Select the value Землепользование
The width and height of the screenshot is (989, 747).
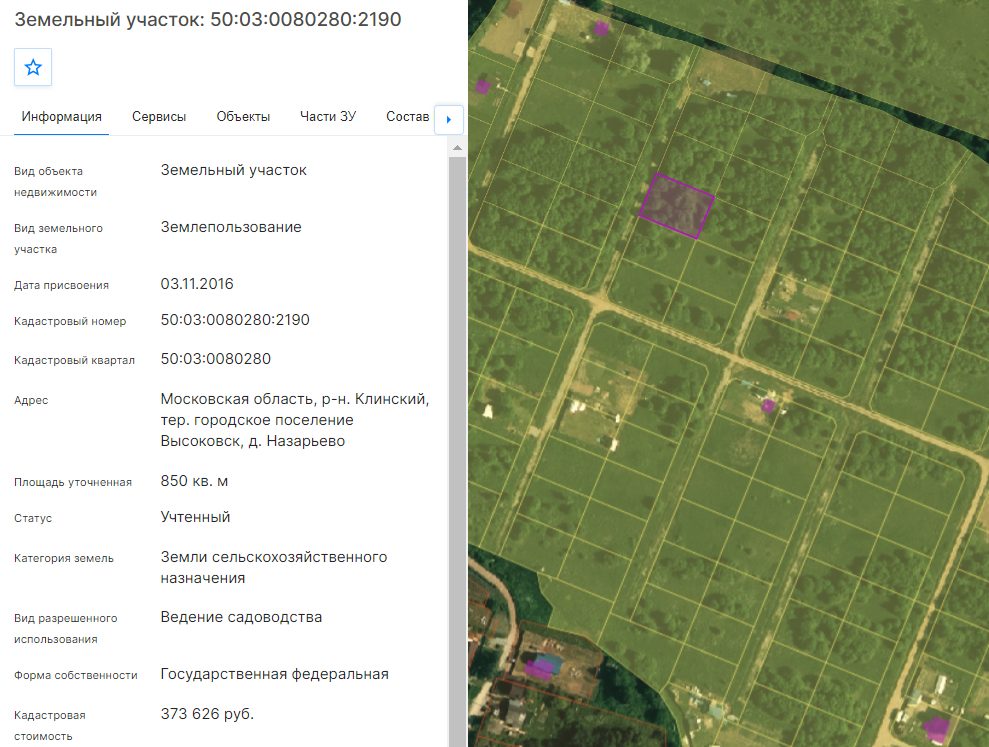pyautogui.click(x=231, y=227)
